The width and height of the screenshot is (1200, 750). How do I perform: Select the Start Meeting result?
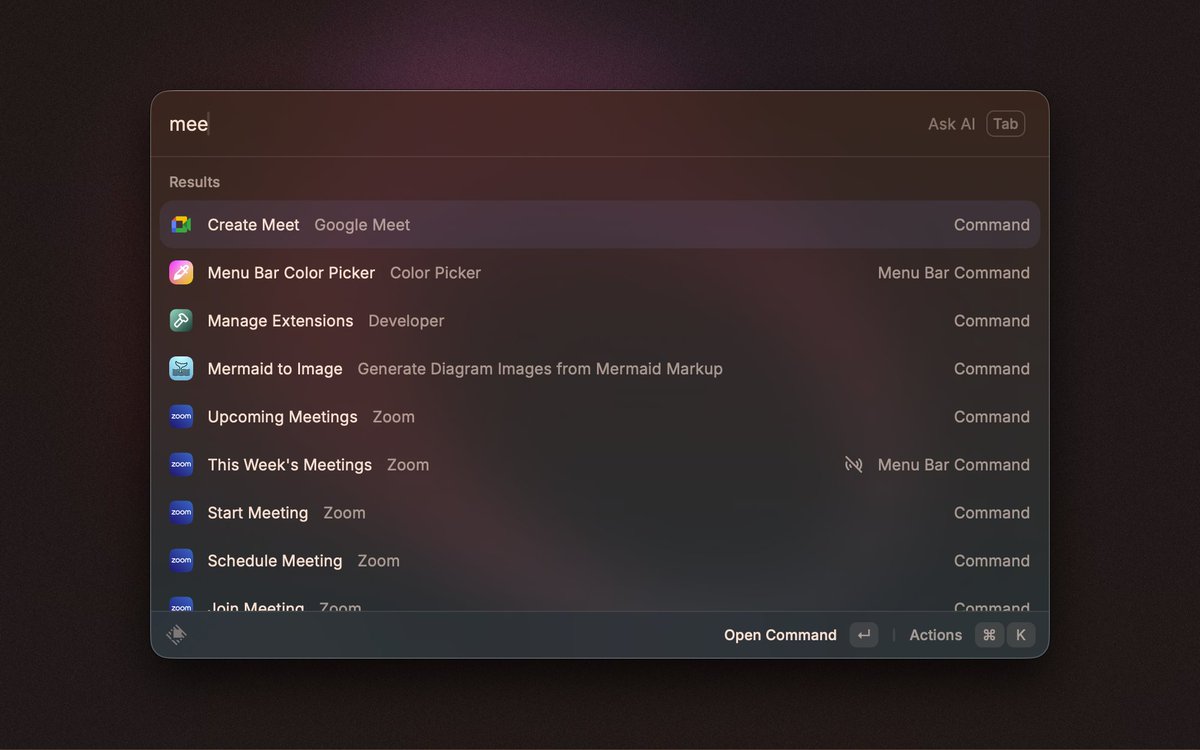pyautogui.click(x=600, y=513)
